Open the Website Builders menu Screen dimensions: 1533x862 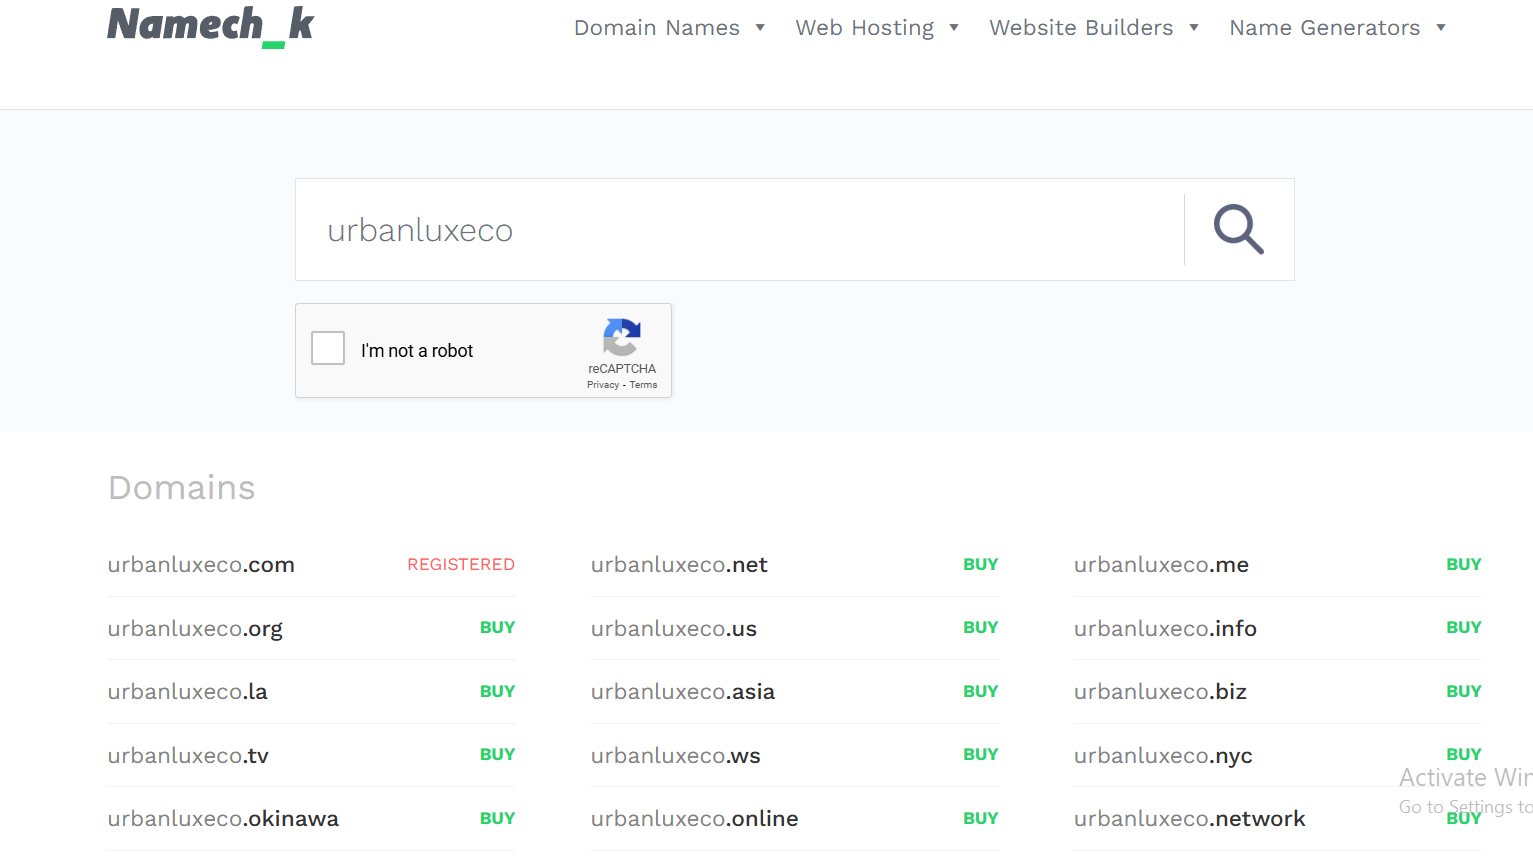(x=1081, y=28)
